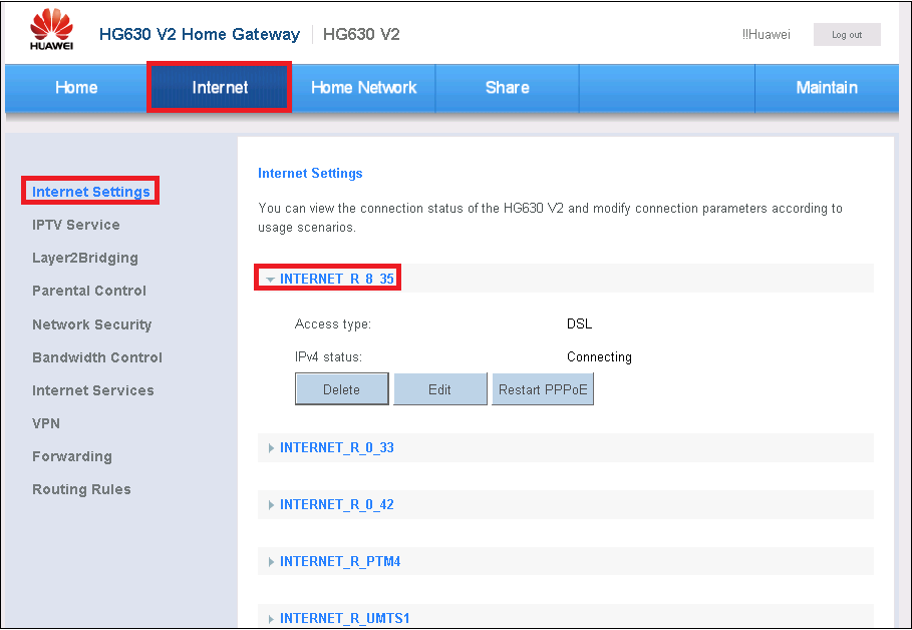Open the Home tab
Viewport: 912px width, 630px height.
[76, 88]
